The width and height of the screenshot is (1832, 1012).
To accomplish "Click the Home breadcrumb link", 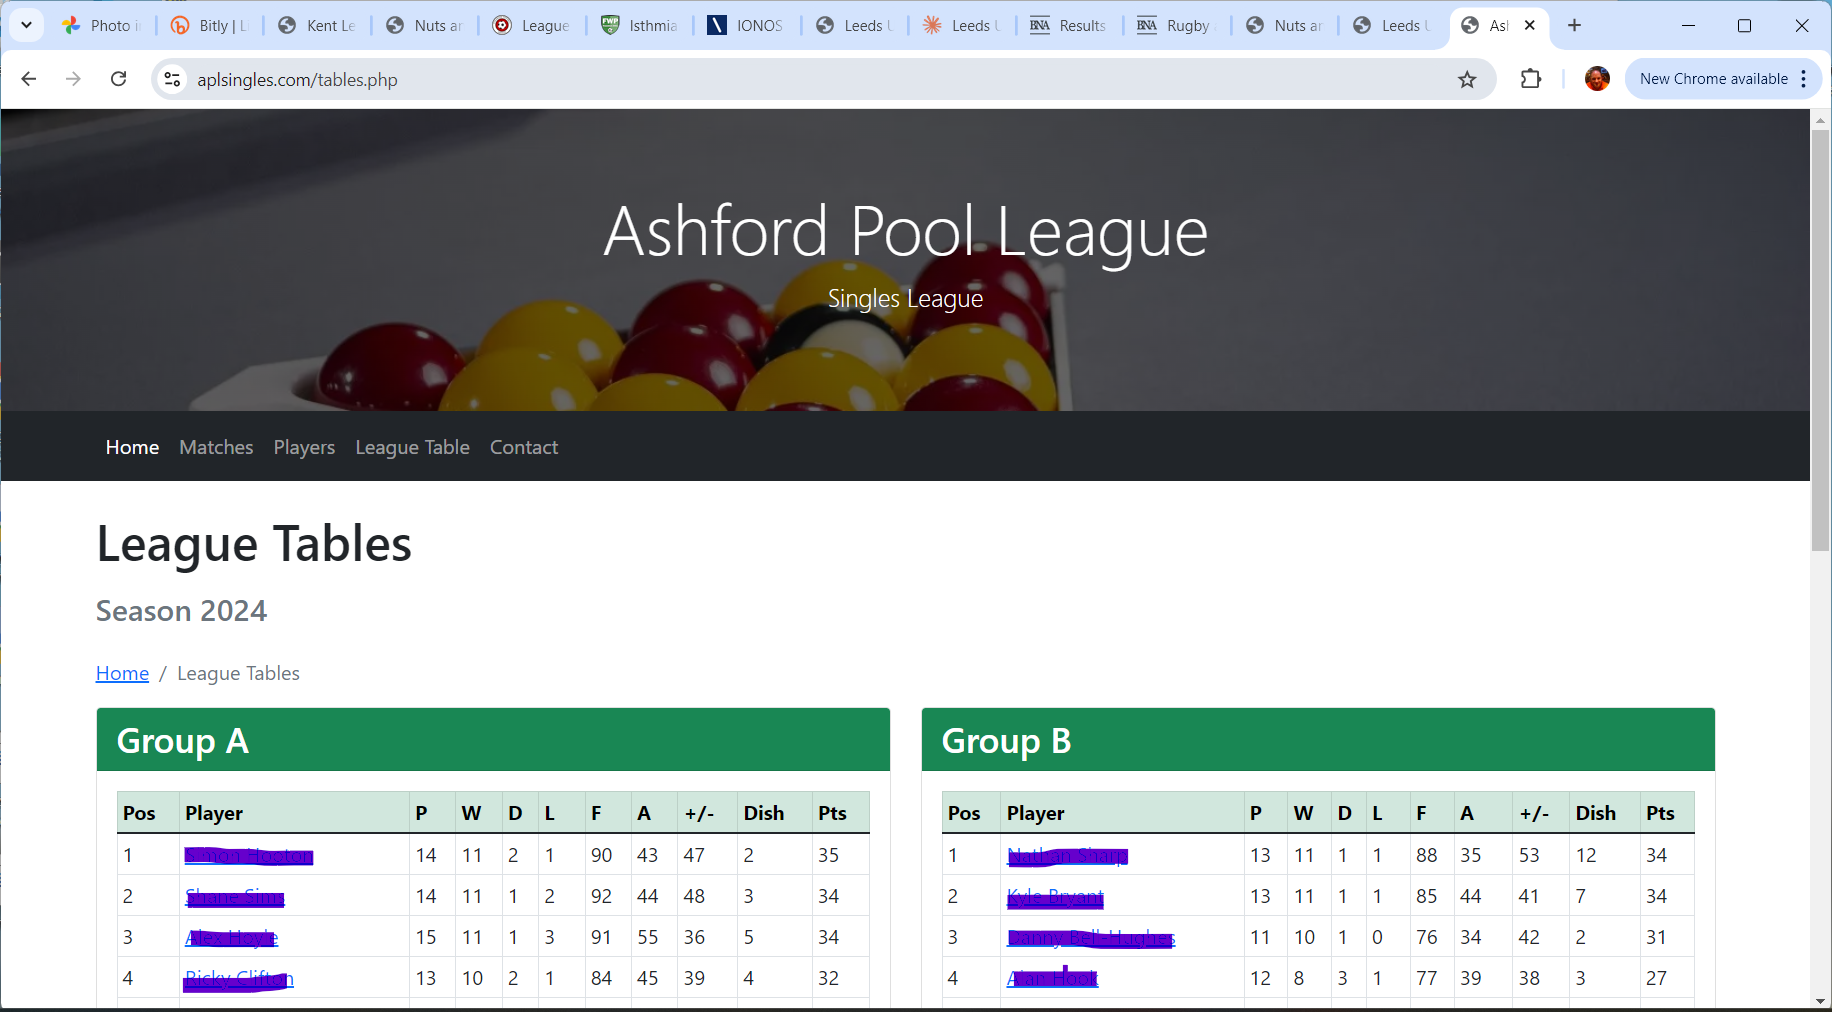I will pos(122,673).
